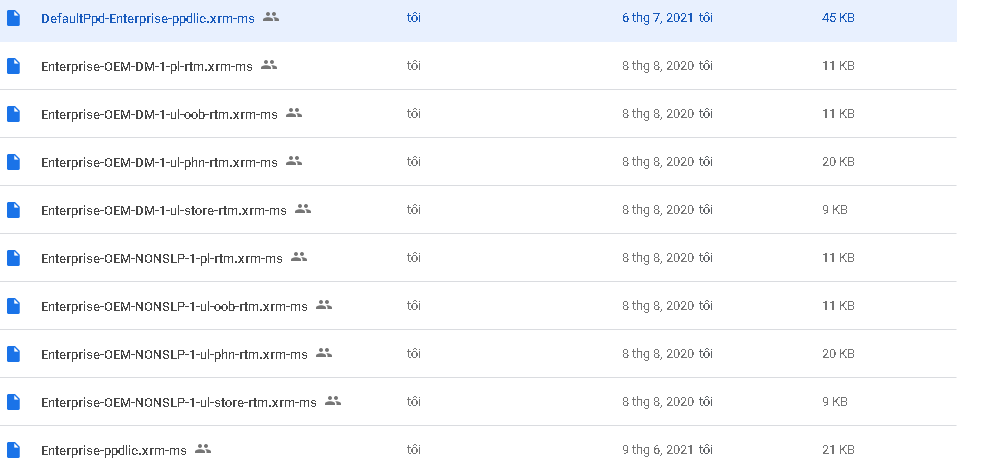Click shared icon next to Enterprise-OEM-NONSLP-1-ul-phn-rtm.xrm-ms
The width and height of the screenshot is (982, 468).
pos(323,353)
